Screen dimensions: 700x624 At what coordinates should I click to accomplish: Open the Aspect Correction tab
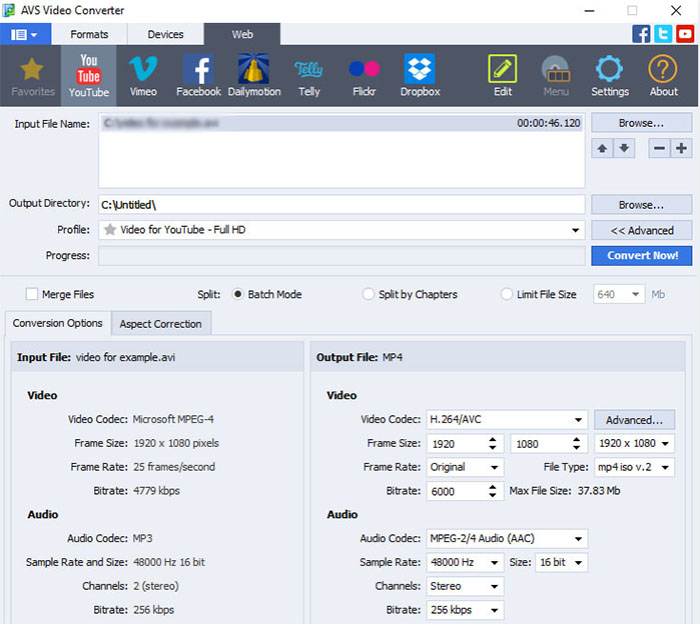coord(161,324)
